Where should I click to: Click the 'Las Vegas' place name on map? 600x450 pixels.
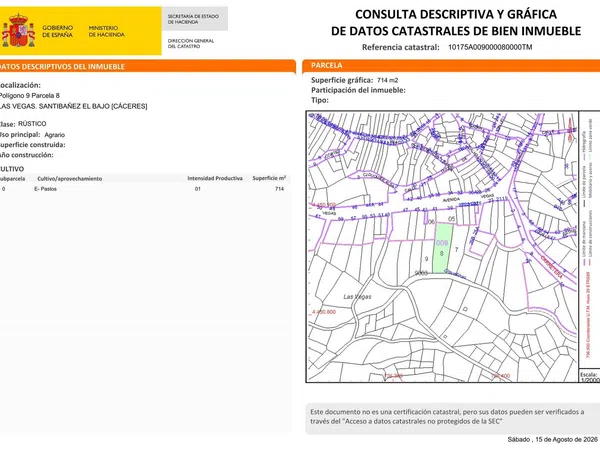pyautogui.click(x=357, y=297)
